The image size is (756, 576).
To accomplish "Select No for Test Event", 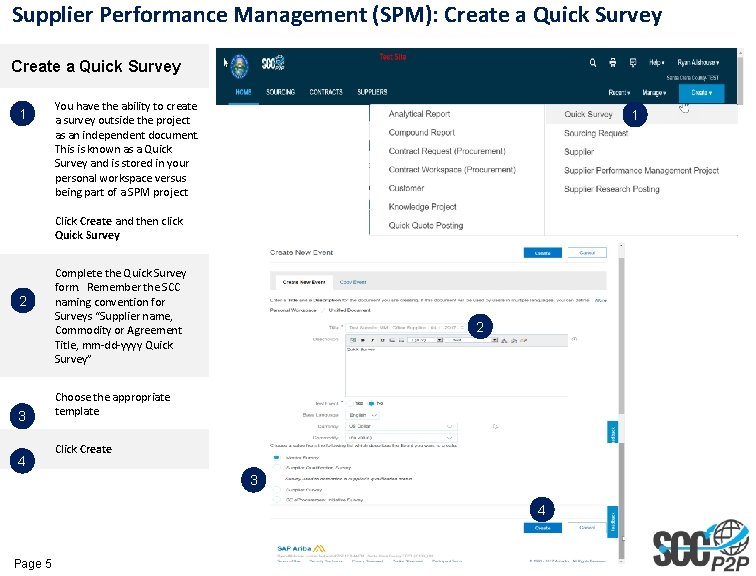I will click(371, 403).
